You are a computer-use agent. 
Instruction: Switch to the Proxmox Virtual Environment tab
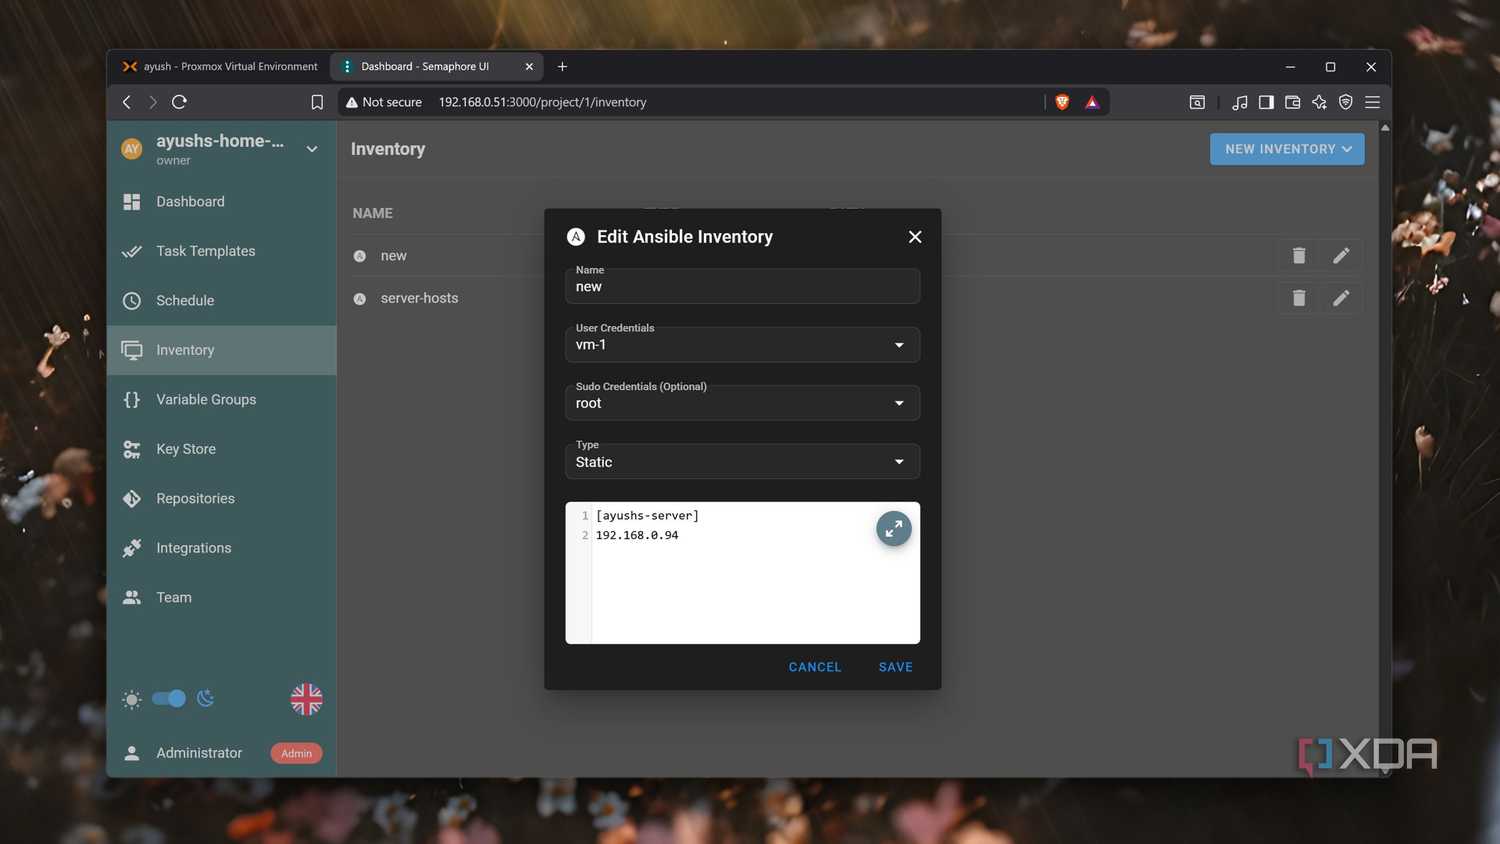click(219, 67)
